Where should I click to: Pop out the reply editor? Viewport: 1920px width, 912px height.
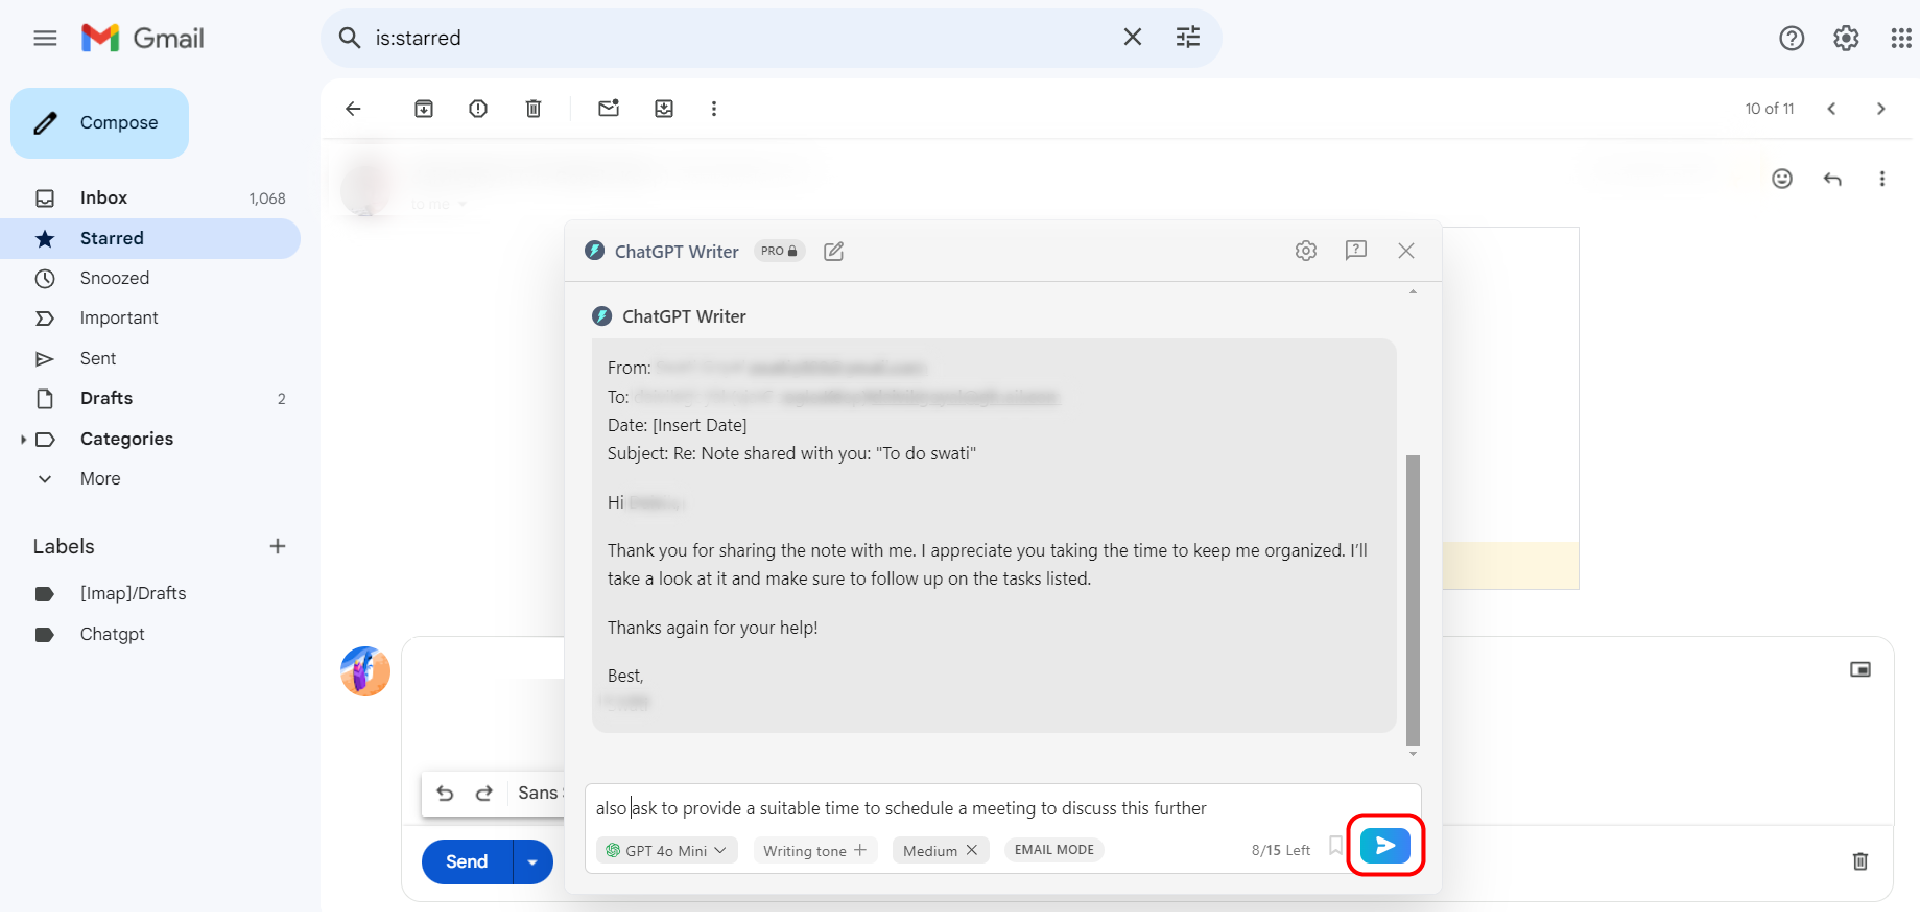coord(1860,669)
